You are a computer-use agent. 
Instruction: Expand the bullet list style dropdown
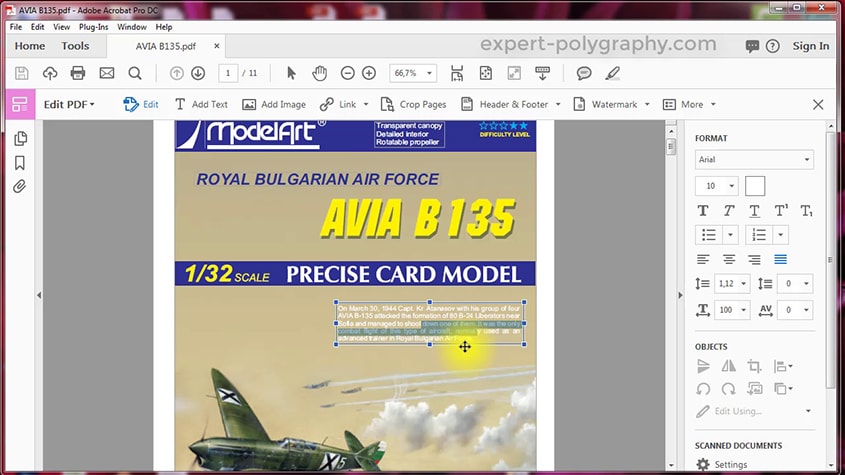730,235
